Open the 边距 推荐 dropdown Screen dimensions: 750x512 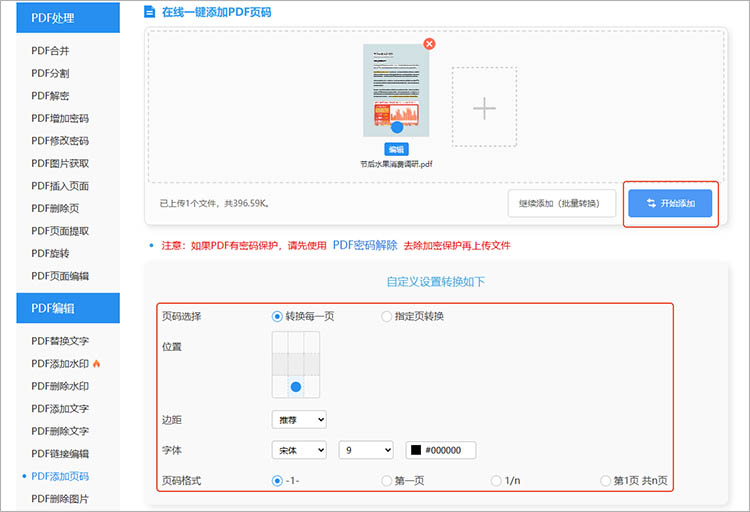coord(299,420)
